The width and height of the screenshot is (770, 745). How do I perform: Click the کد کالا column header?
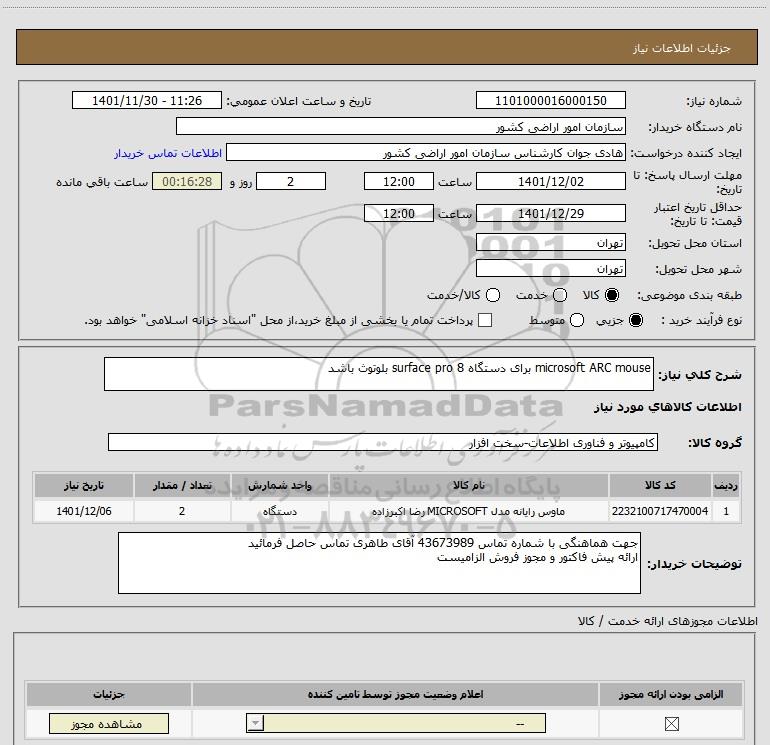[x=660, y=485]
